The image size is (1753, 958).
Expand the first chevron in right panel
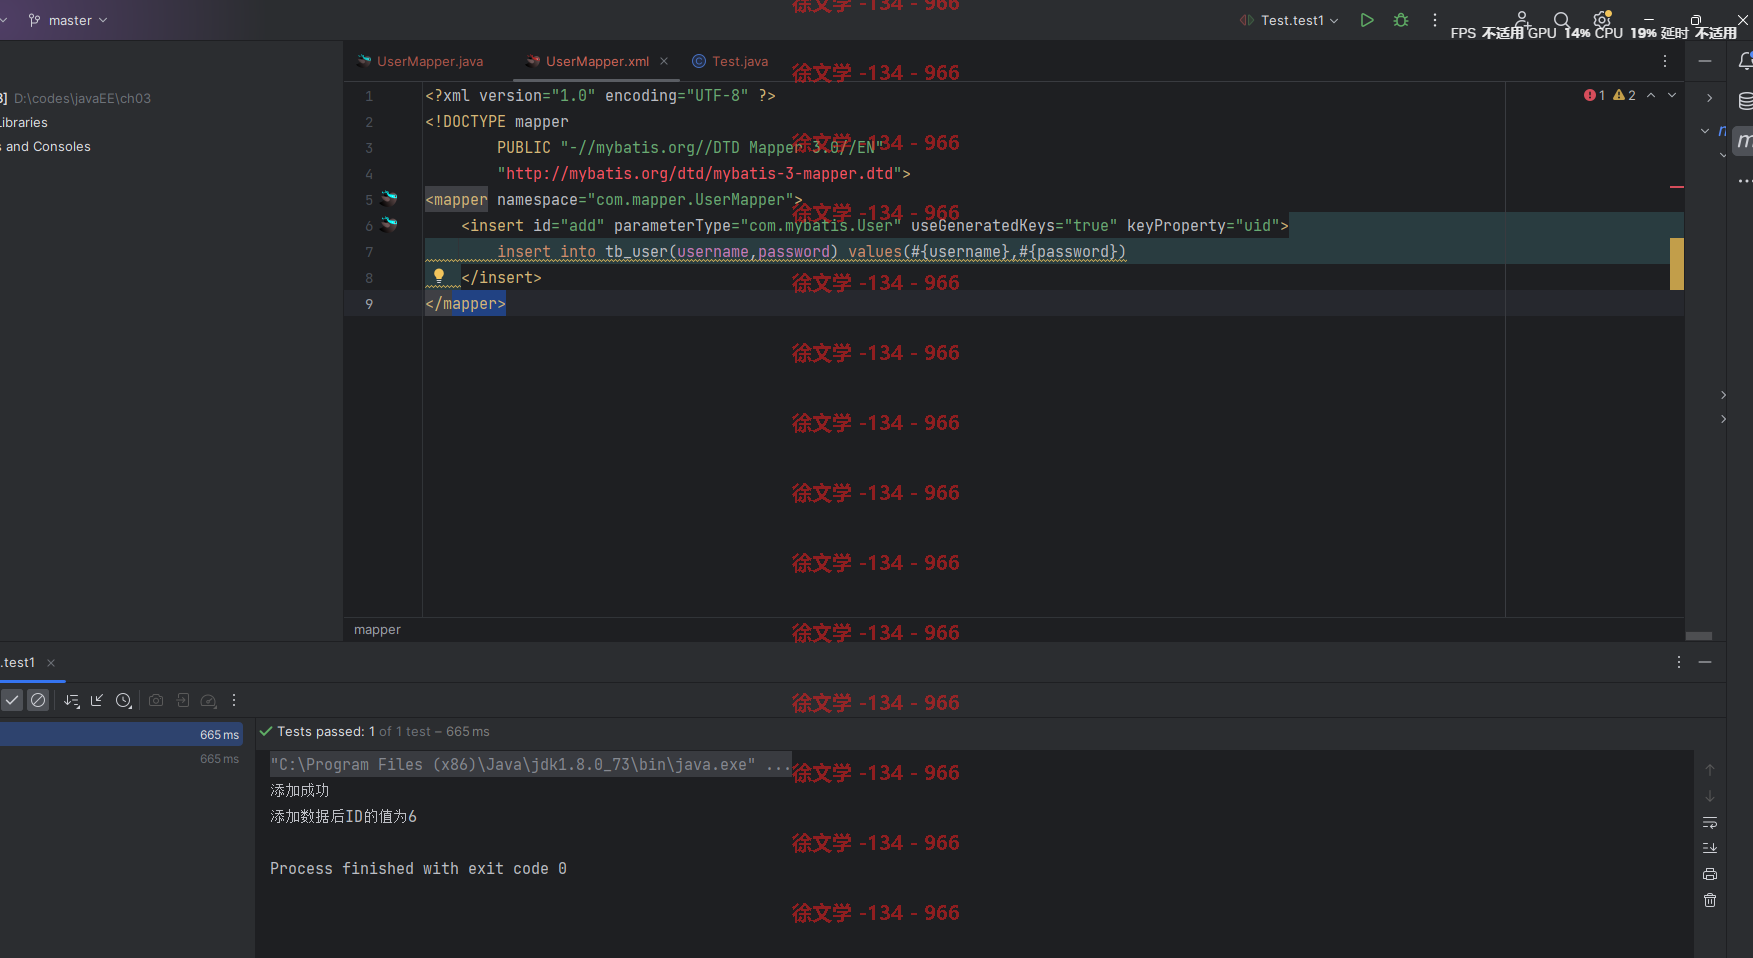1709,98
